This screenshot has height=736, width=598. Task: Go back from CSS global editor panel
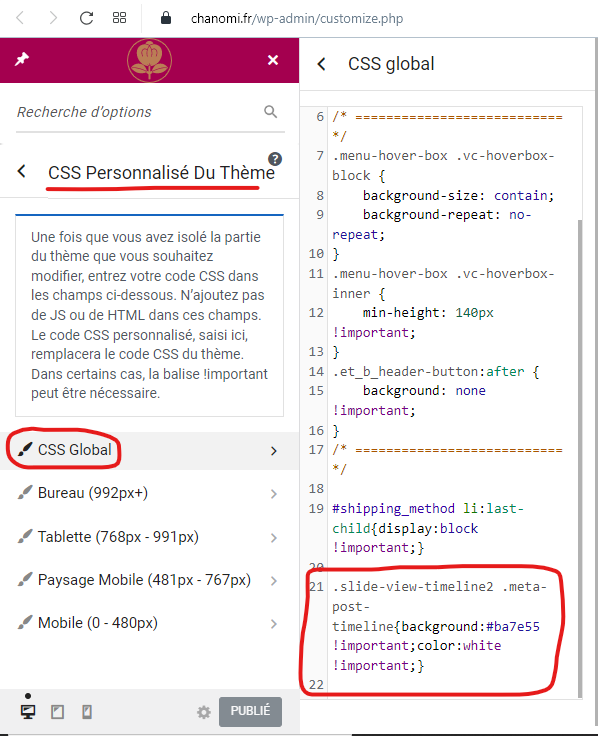322,64
